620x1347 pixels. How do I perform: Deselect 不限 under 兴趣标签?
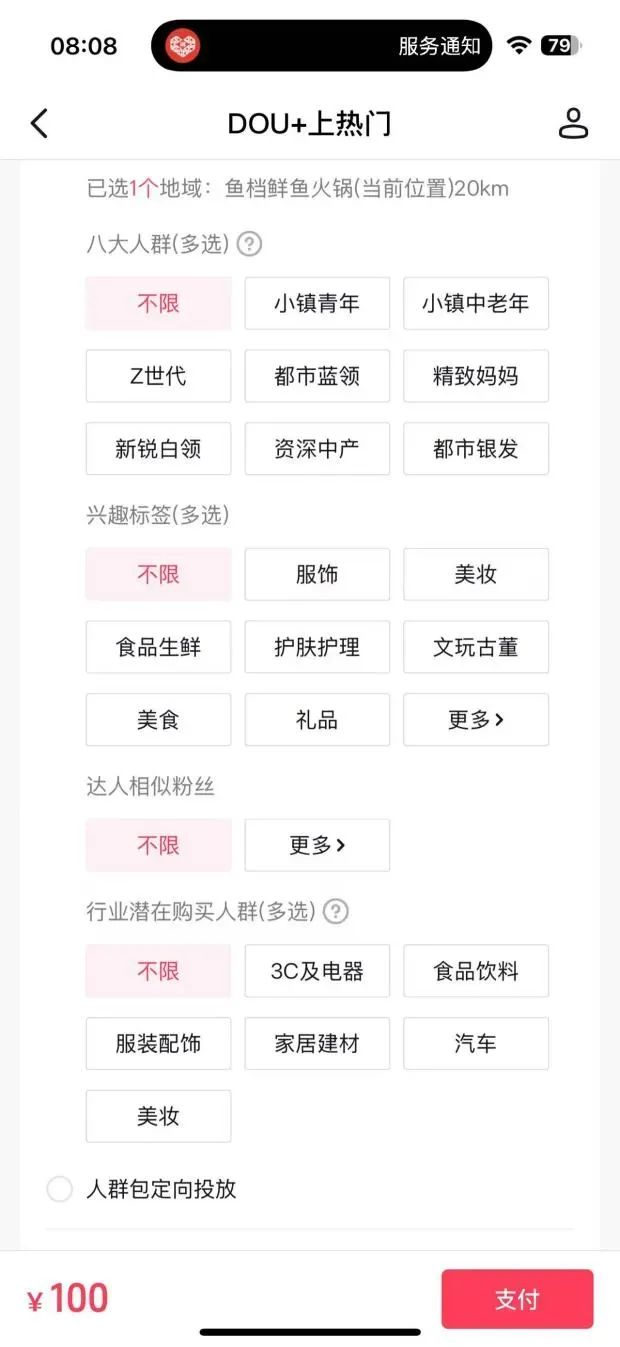[x=158, y=574]
